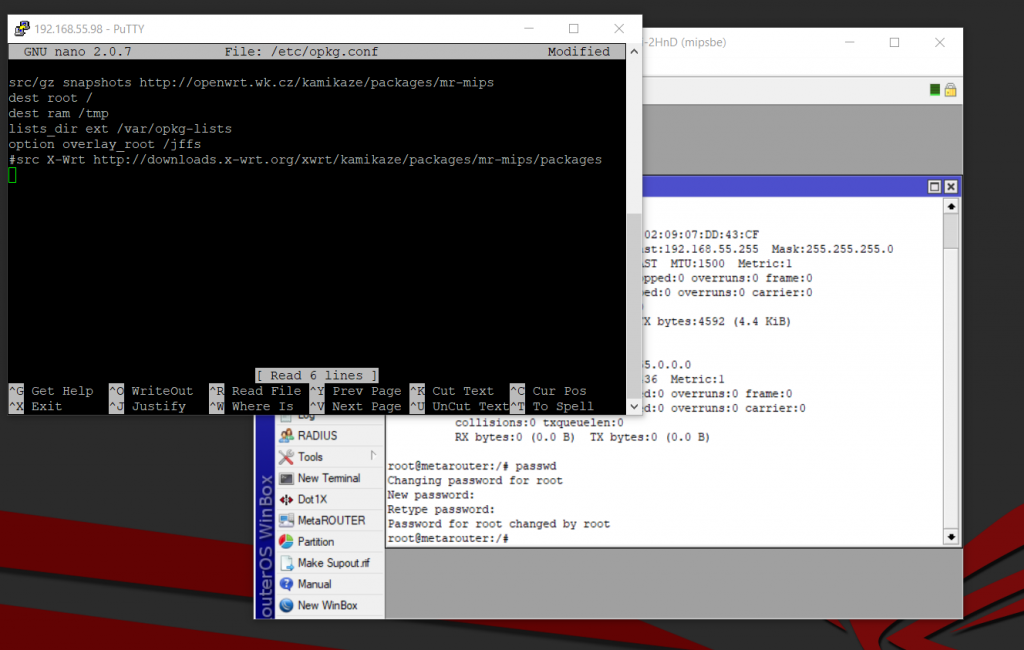The width and height of the screenshot is (1024, 650).
Task: Click '^K Cut Text' shortcut in nano
Action: [x=452, y=391]
